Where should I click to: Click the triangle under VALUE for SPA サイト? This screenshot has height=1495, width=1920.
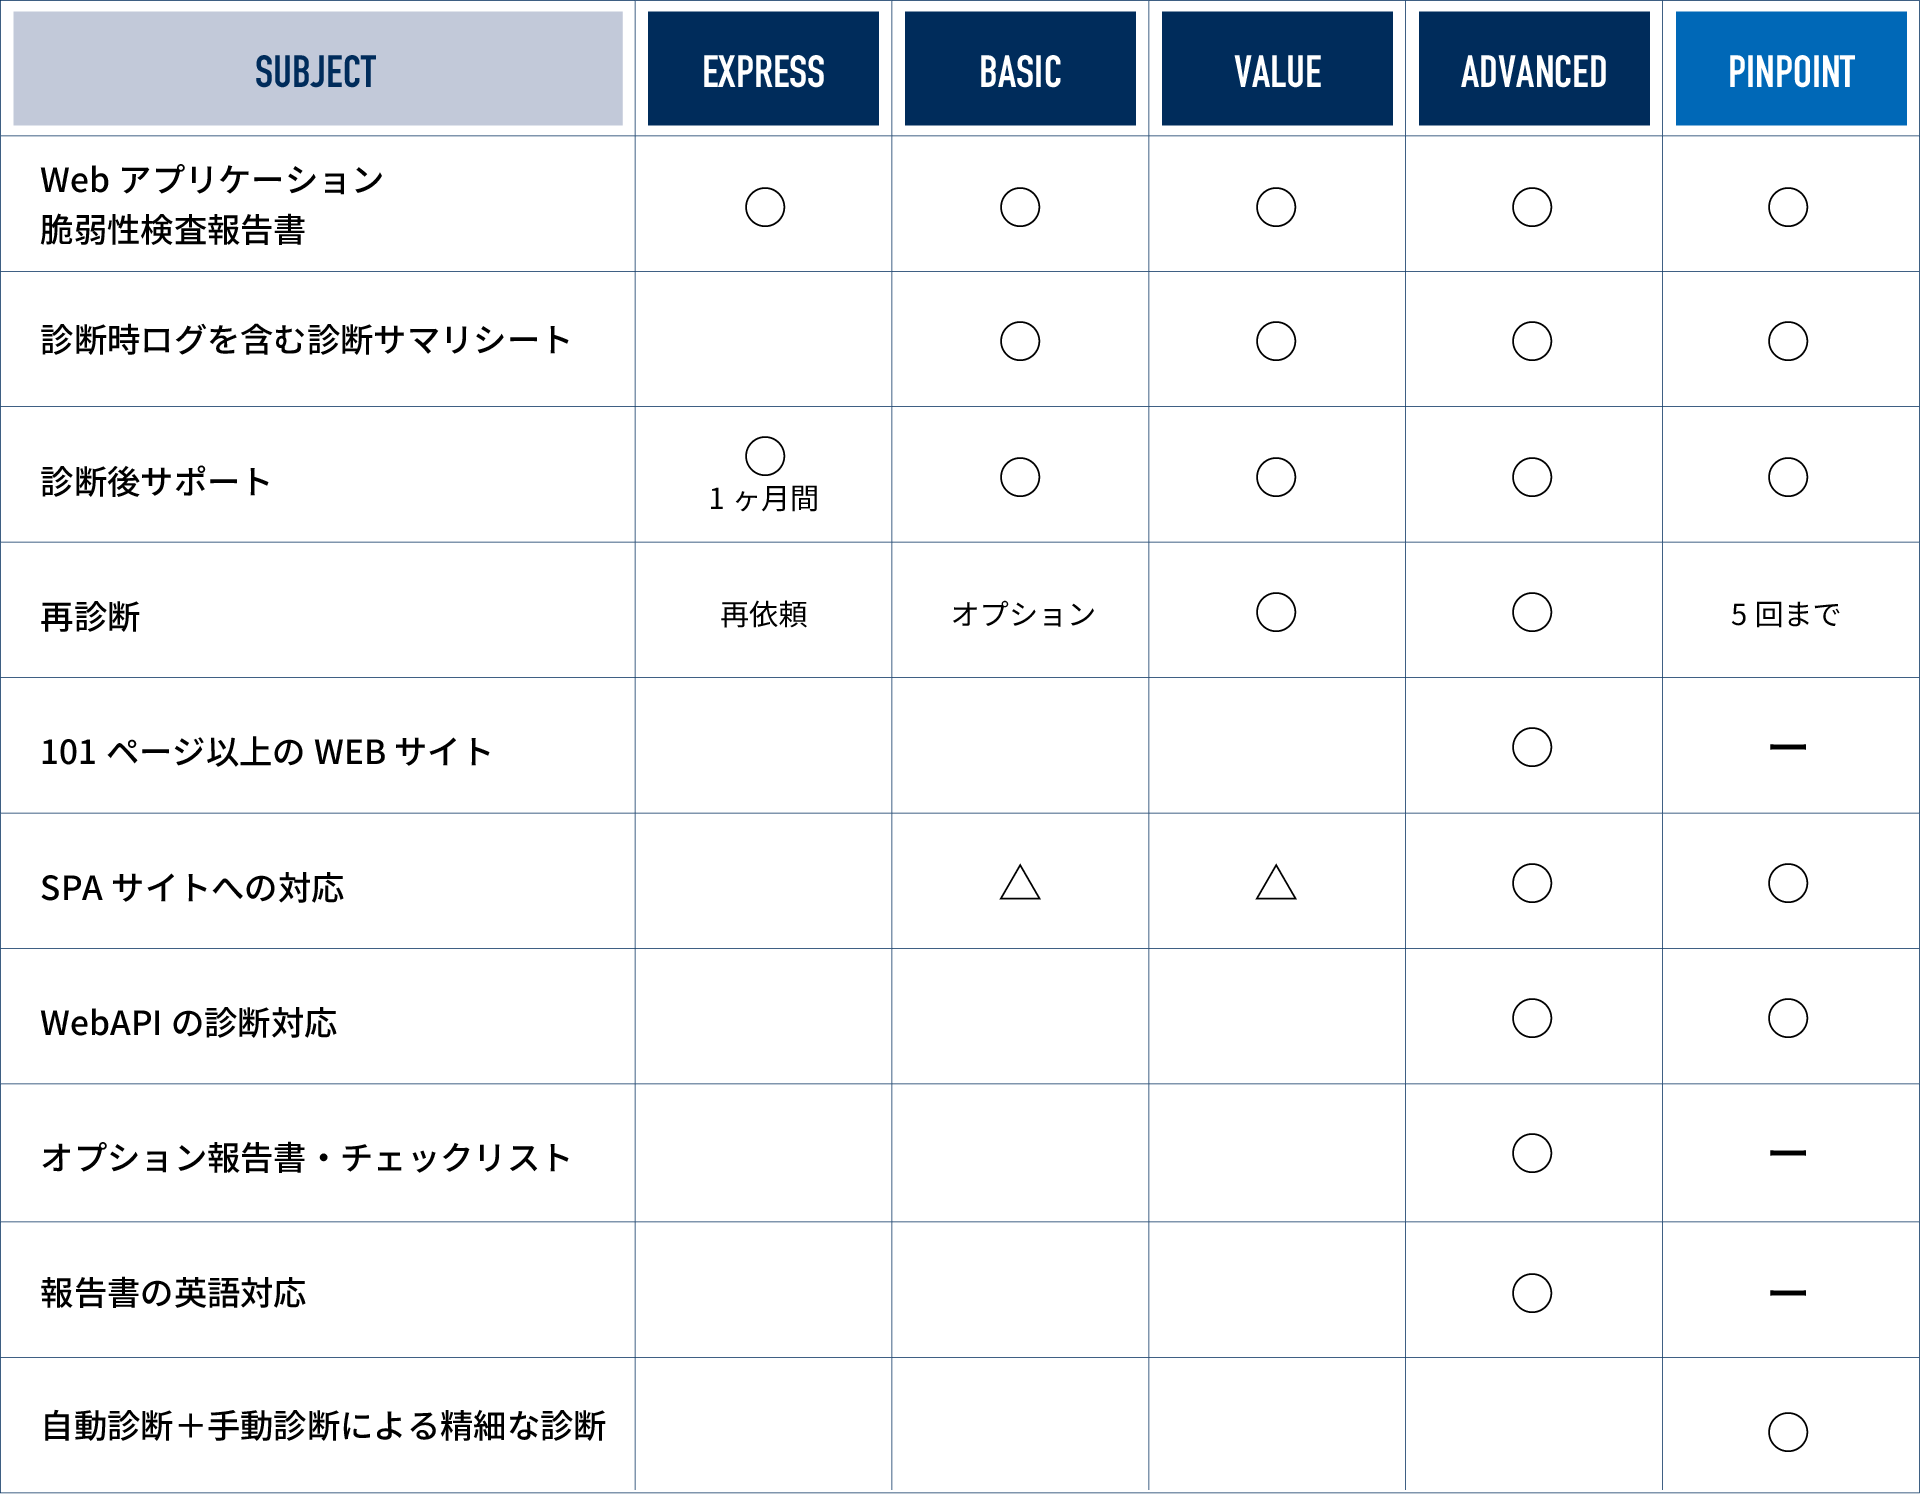click(x=1276, y=883)
